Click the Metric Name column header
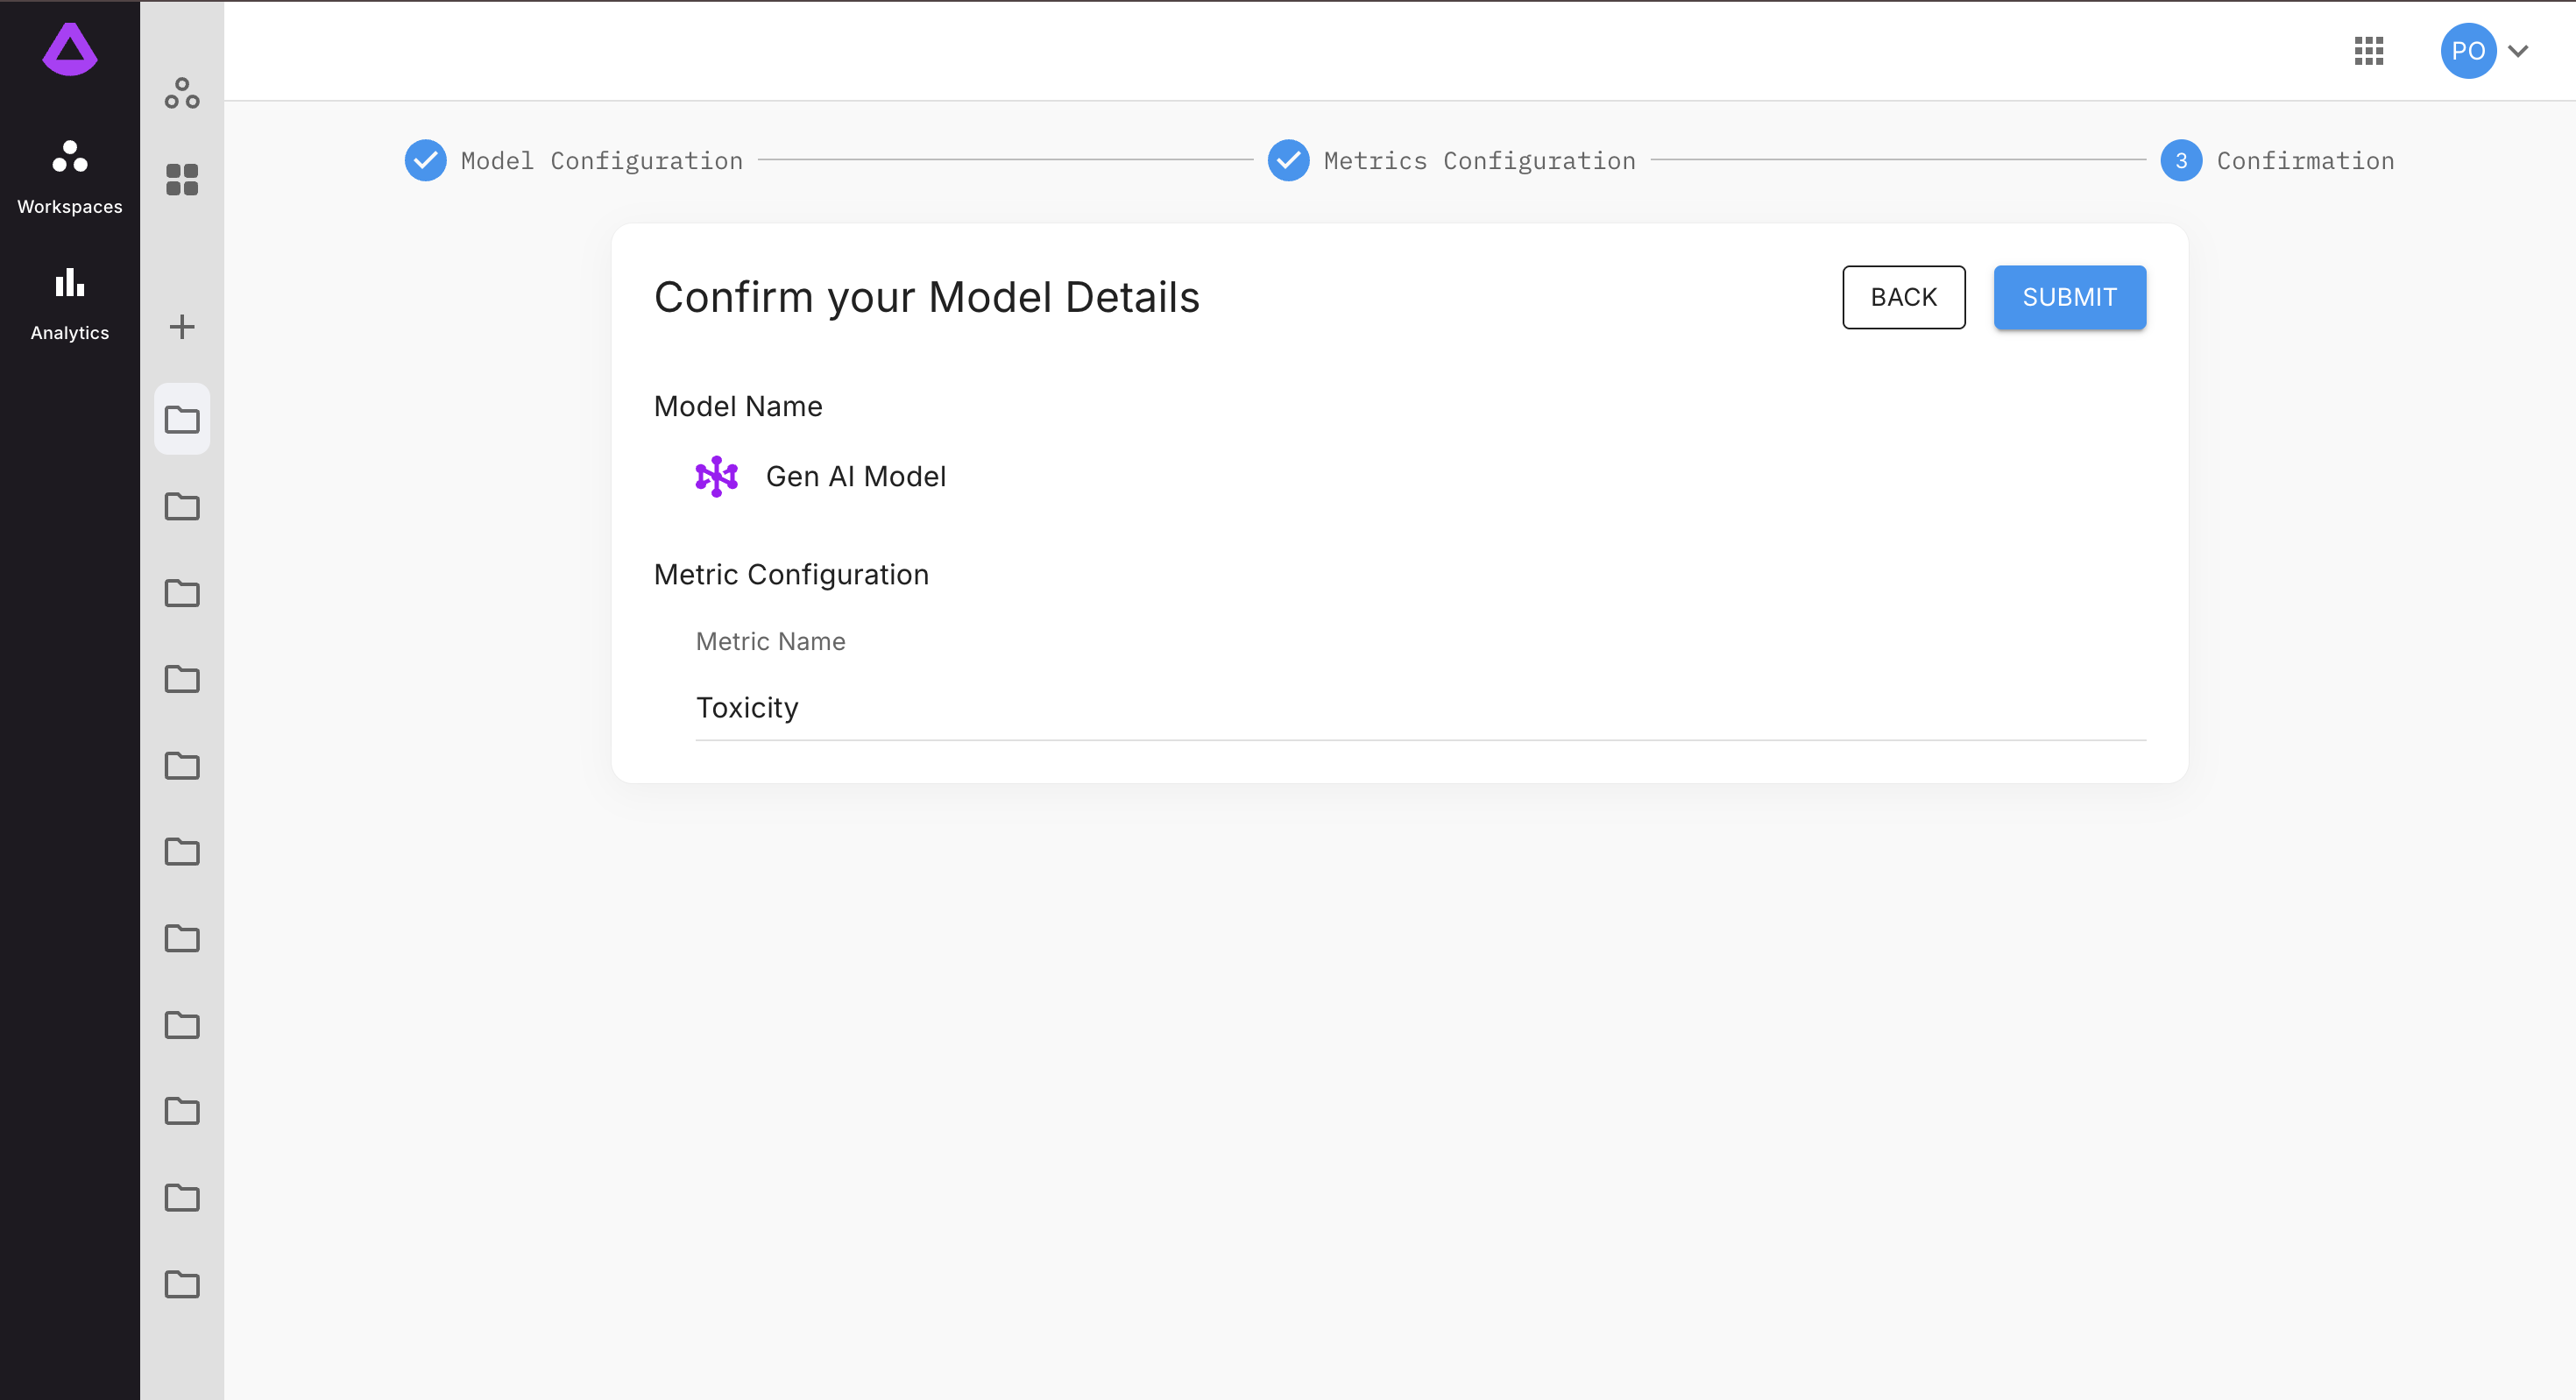The width and height of the screenshot is (2576, 1400). (771, 641)
